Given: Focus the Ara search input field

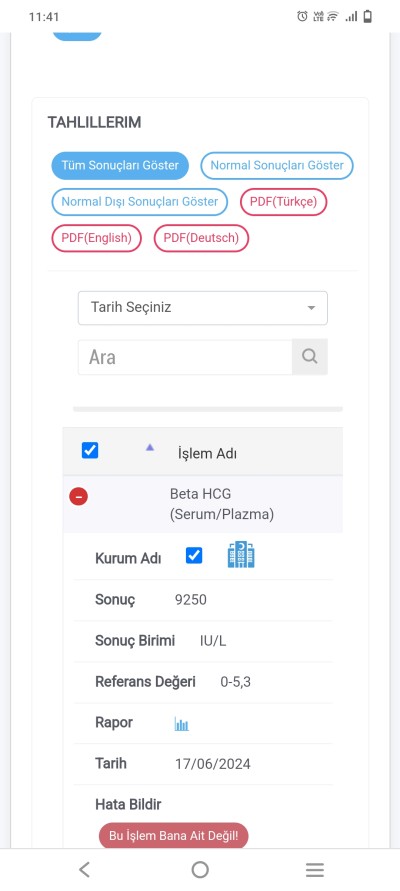Looking at the screenshot, I should [185, 357].
